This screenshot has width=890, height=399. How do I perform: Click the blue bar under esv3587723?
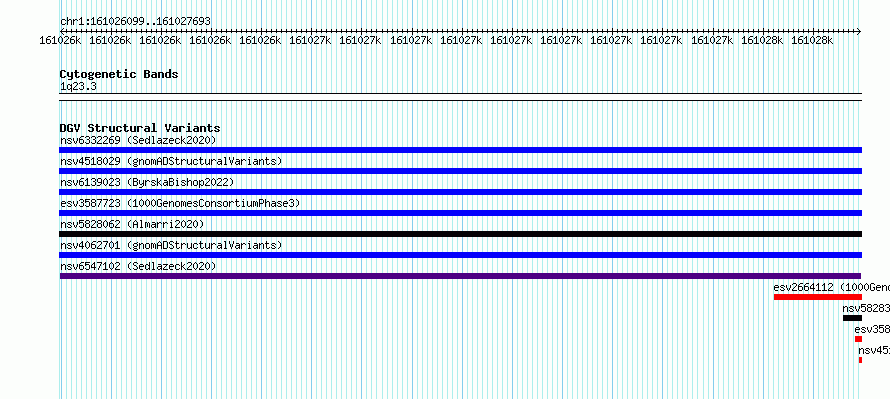pos(460,213)
